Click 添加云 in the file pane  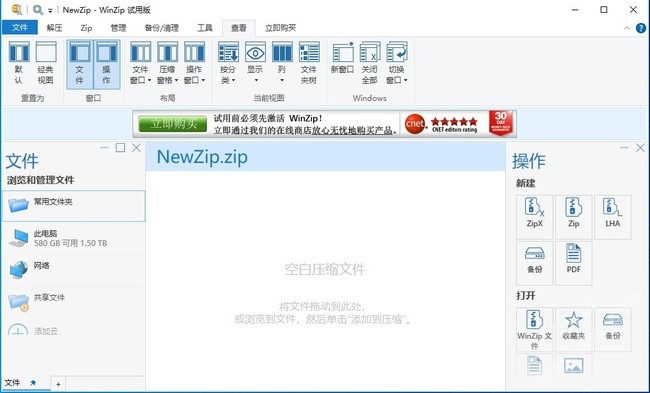(x=73, y=330)
